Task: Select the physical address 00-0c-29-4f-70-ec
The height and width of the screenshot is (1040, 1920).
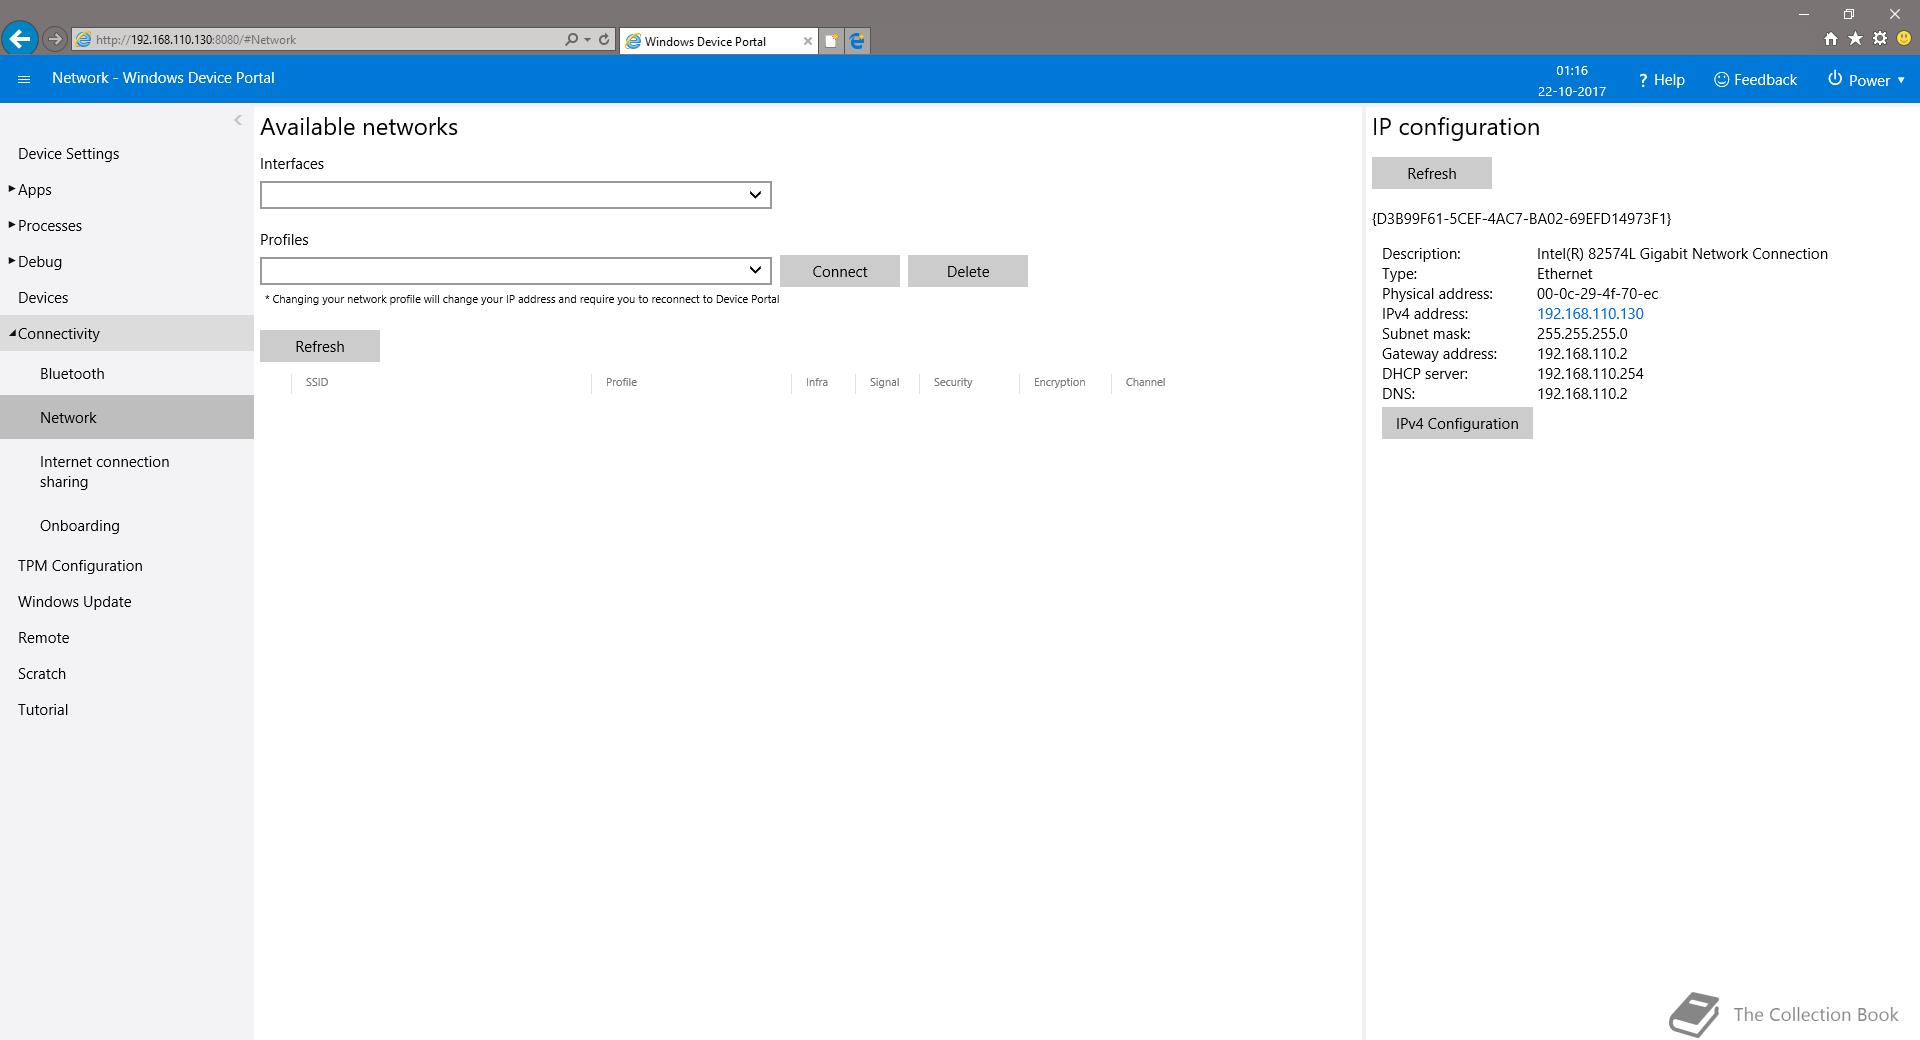Action: point(1597,294)
